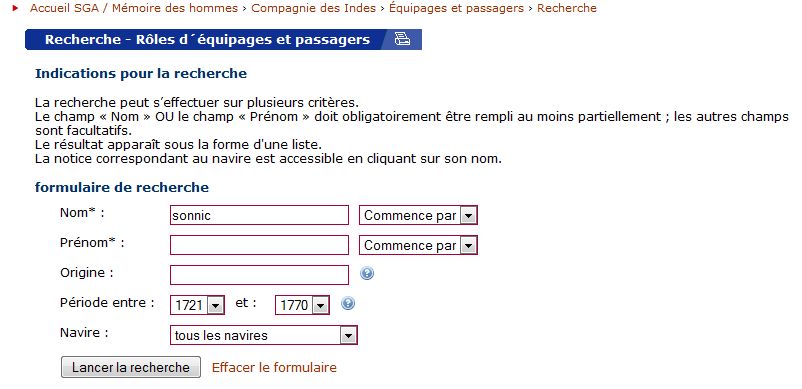Click the red arrow before Accueil SGA
This screenshot has height=389, width=802.
(15, 8)
